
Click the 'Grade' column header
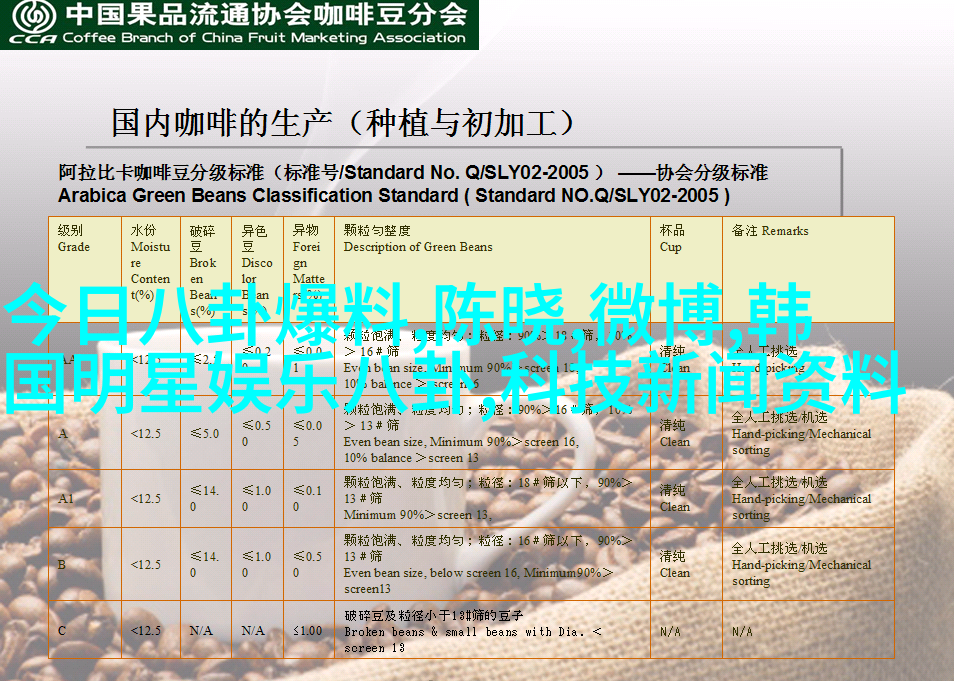click(74, 238)
